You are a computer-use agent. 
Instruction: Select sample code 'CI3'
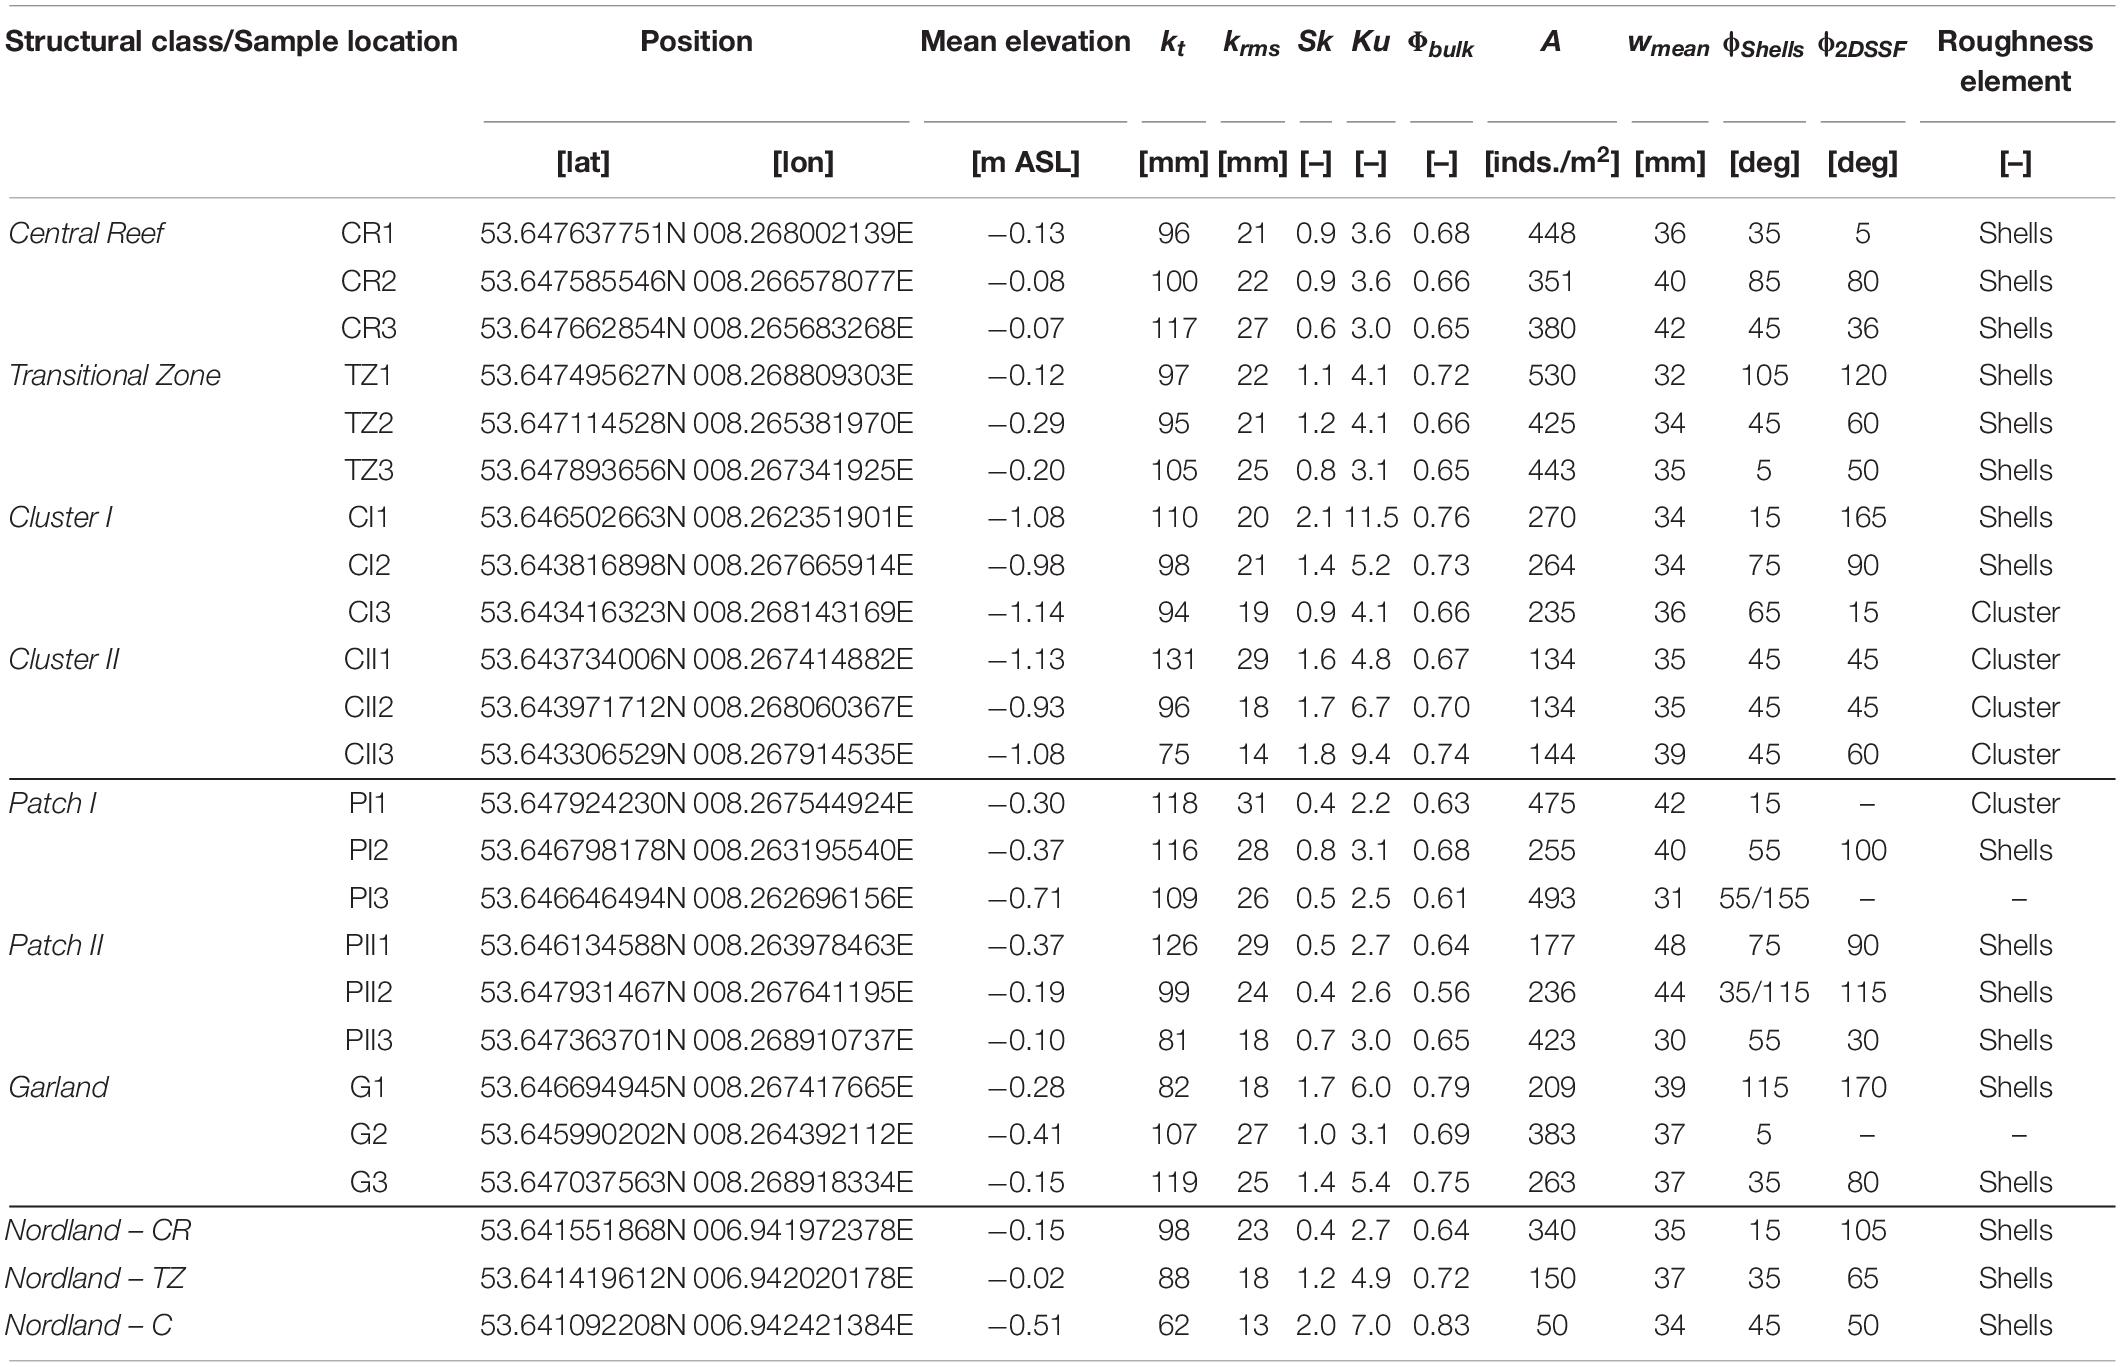368,613
